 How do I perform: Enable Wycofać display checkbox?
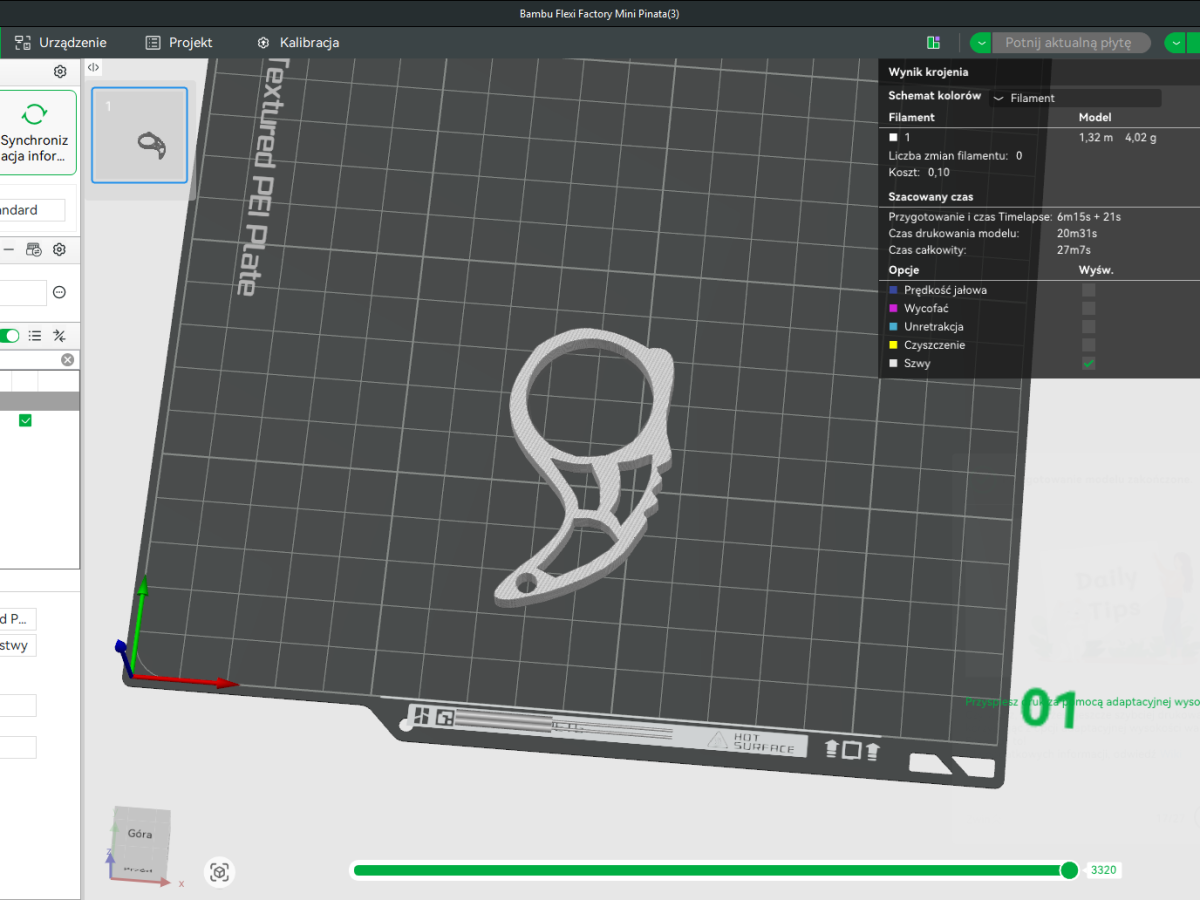coord(1088,308)
